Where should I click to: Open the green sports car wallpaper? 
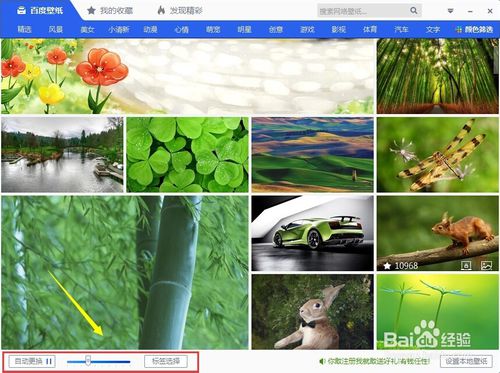pos(313,233)
